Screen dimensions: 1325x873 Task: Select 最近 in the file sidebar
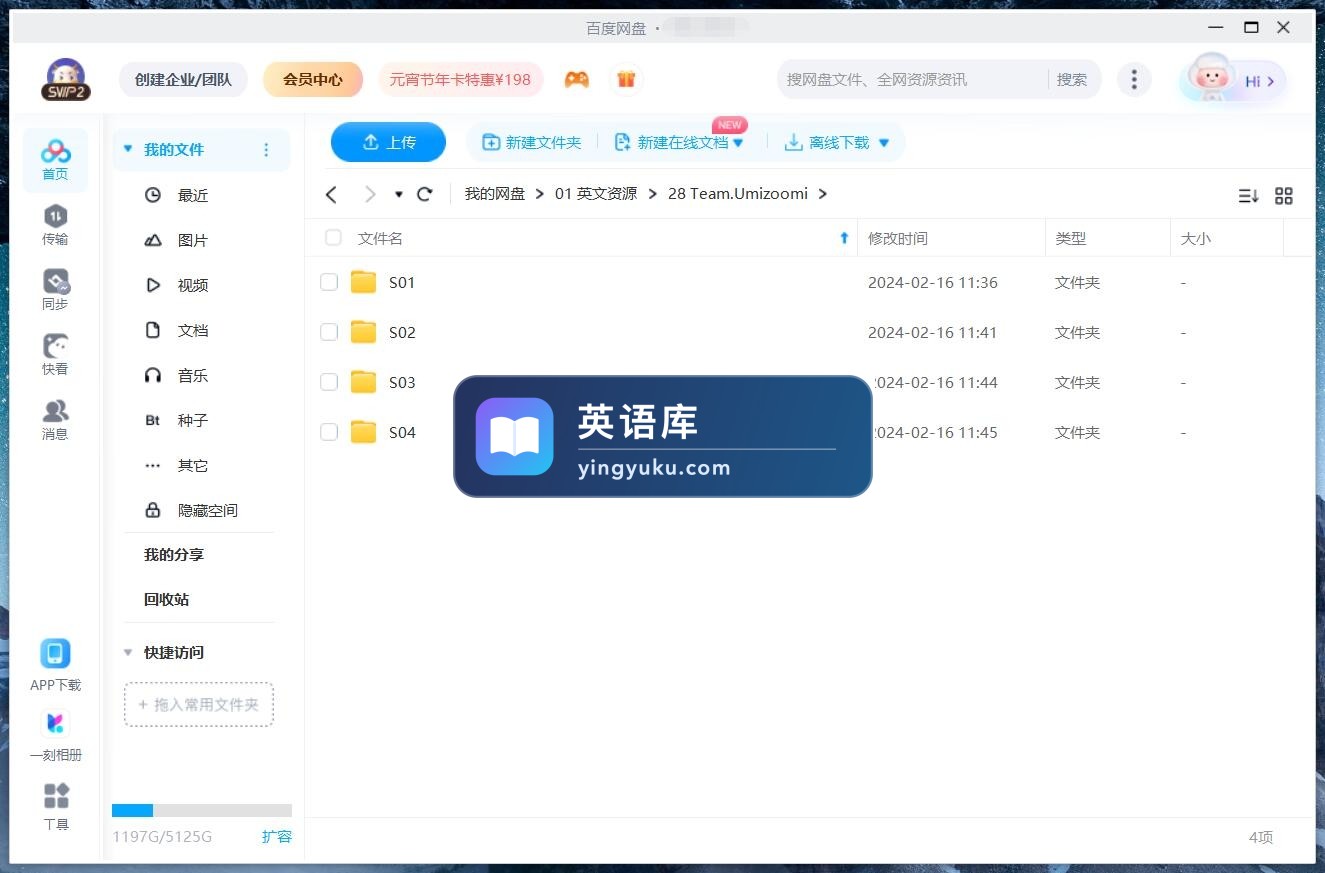(x=193, y=195)
